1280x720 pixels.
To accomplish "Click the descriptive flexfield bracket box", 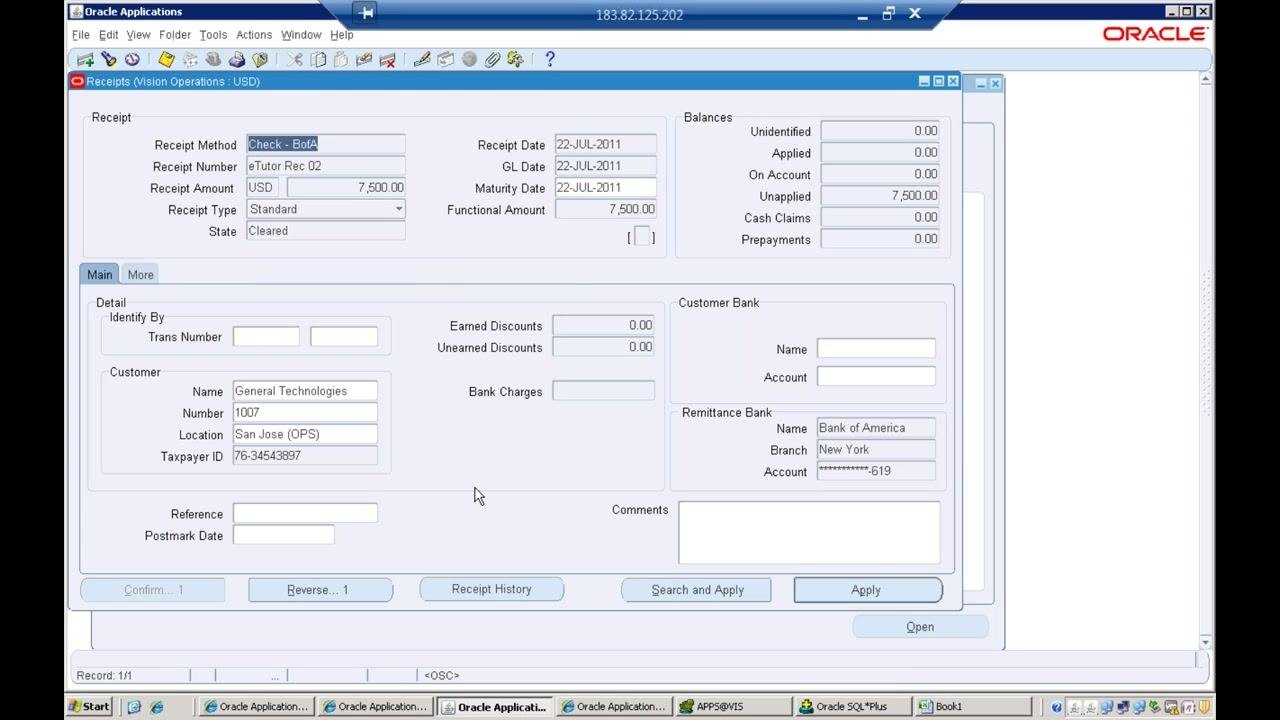I will click(x=642, y=237).
